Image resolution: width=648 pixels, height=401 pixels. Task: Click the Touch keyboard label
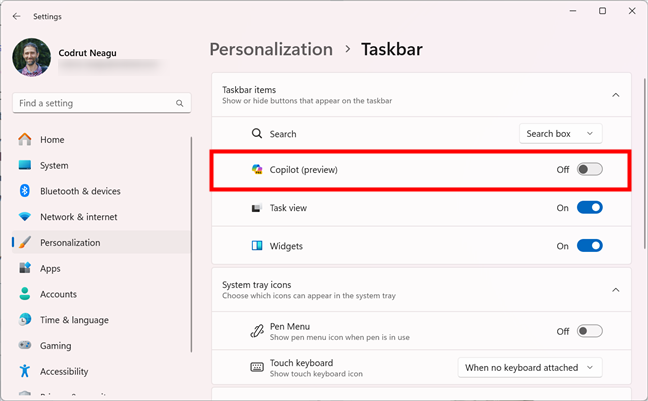301,363
